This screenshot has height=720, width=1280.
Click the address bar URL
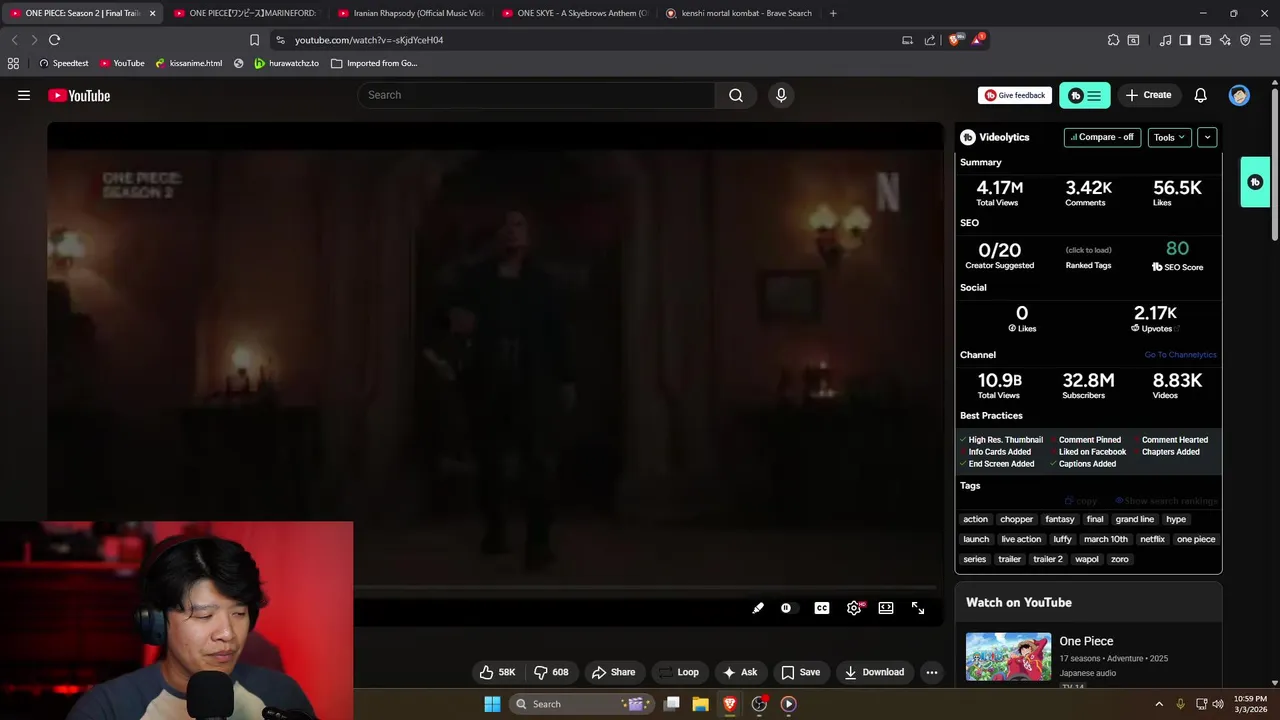(369, 40)
